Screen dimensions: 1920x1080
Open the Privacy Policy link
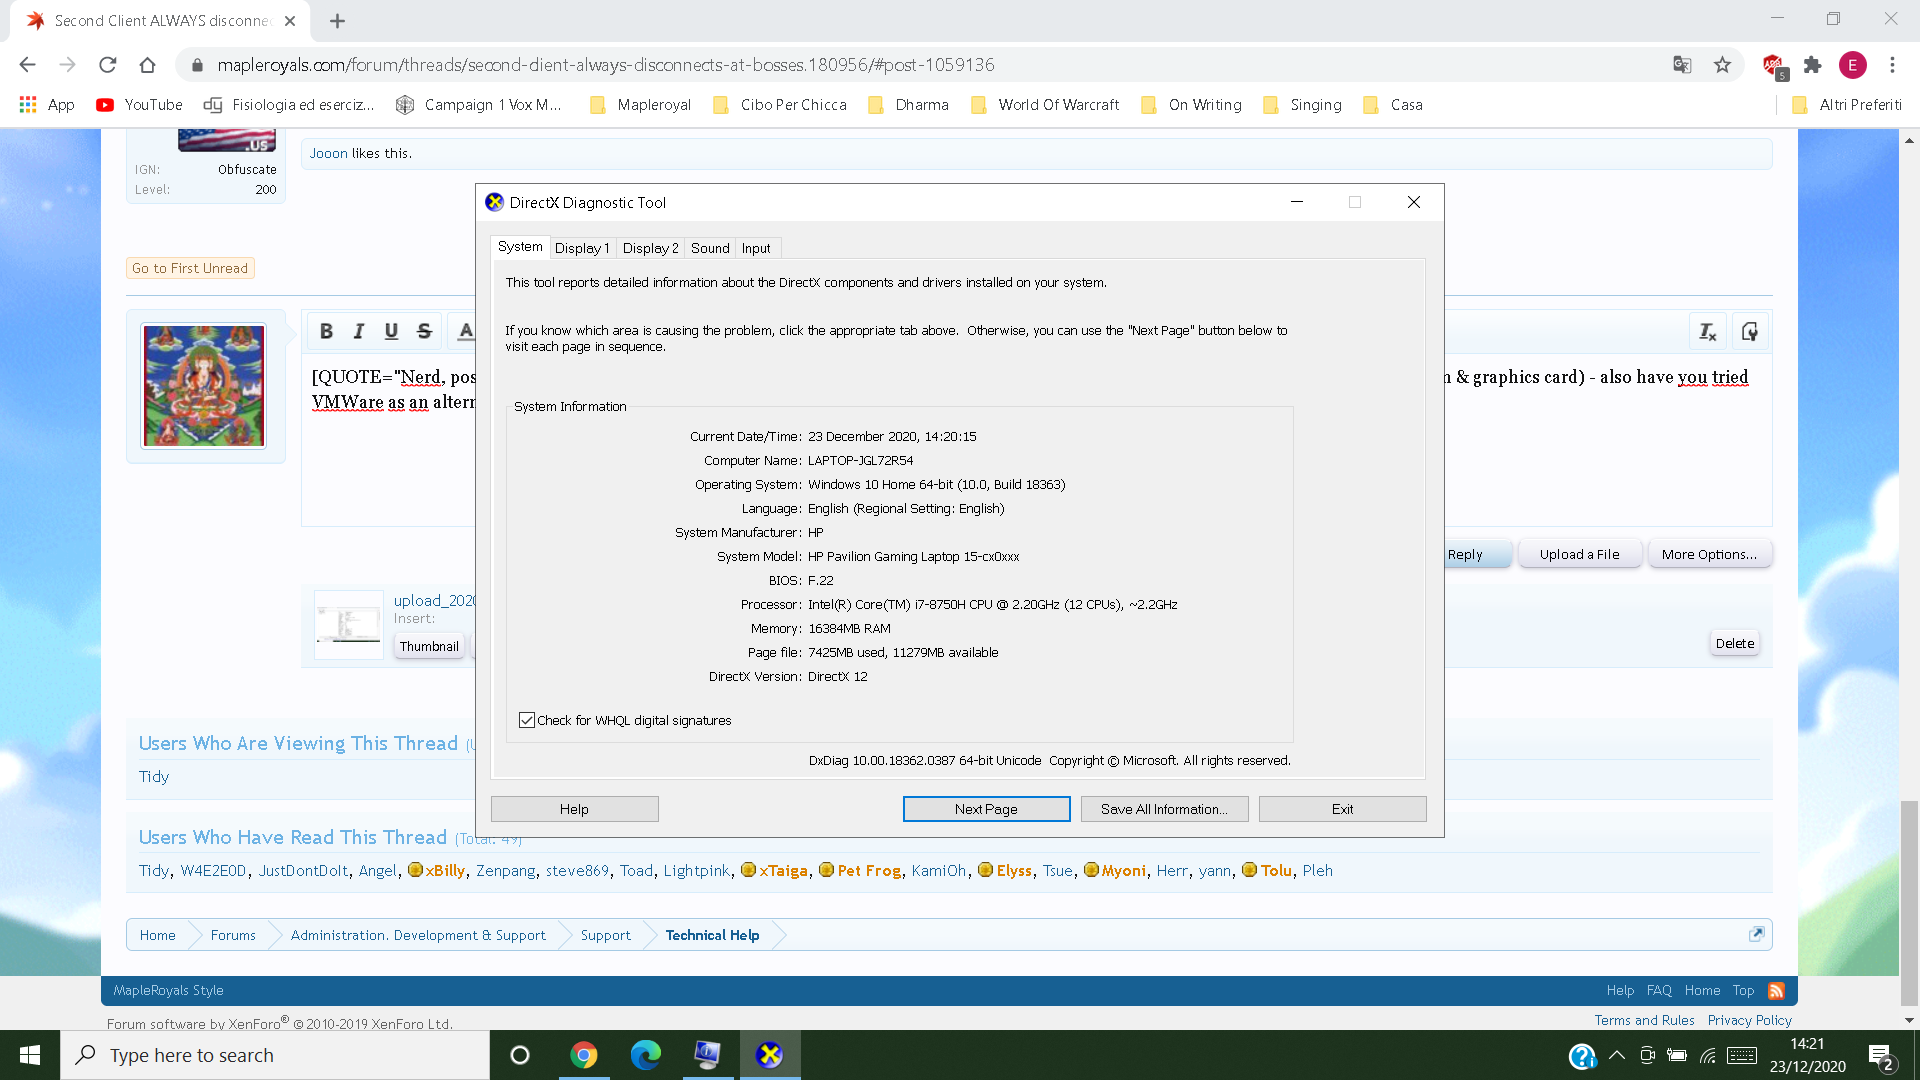(x=1749, y=1020)
